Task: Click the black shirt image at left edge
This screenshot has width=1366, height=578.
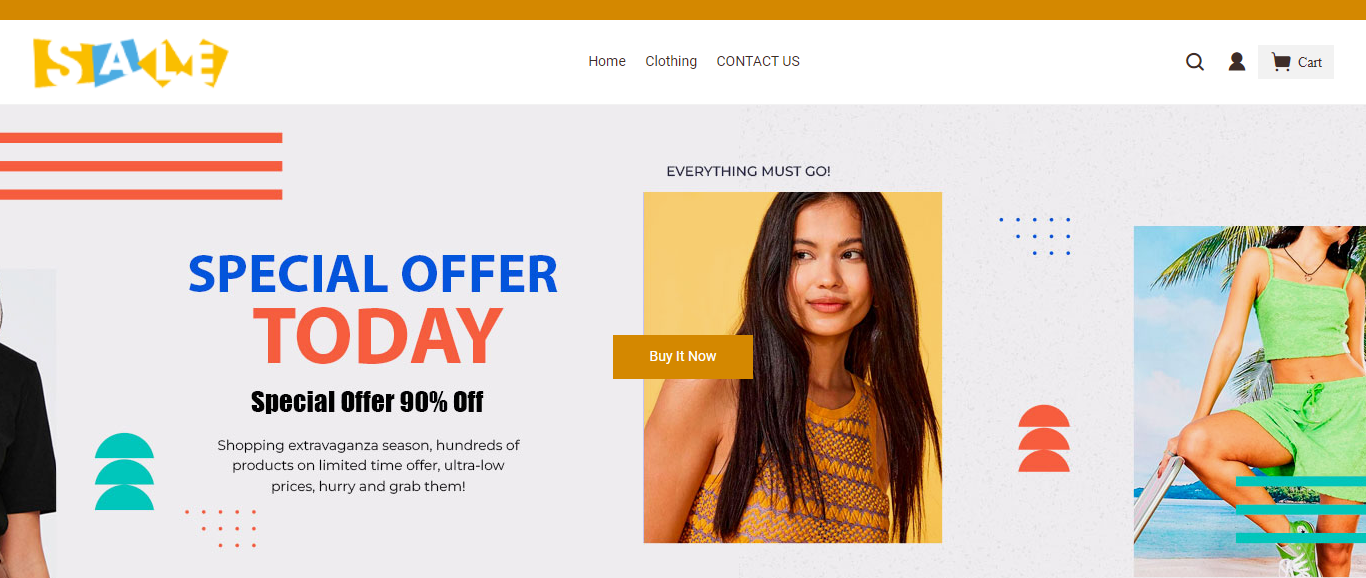Action: click(x=28, y=423)
